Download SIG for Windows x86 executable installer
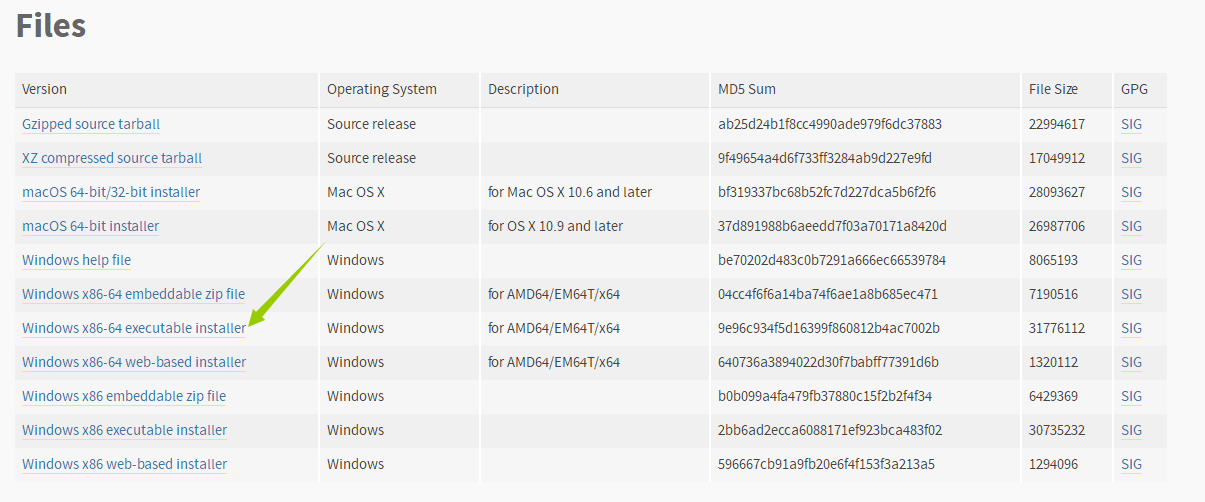 click(x=1131, y=430)
